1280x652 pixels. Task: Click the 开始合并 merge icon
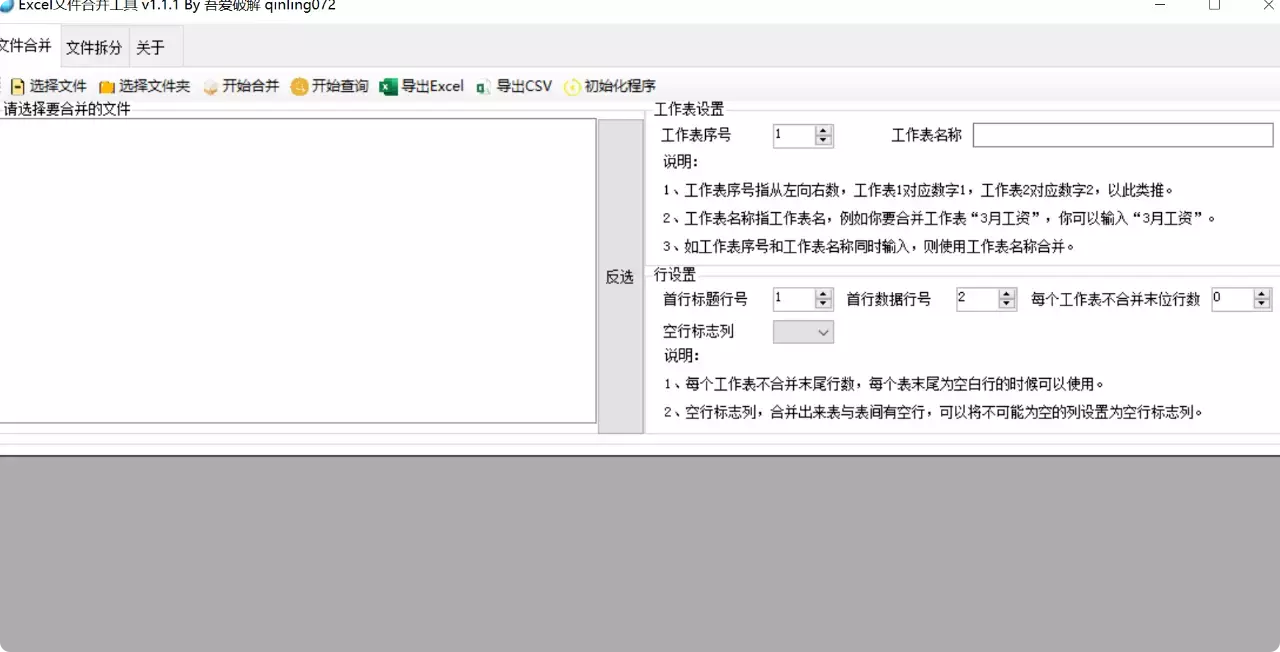click(x=210, y=86)
